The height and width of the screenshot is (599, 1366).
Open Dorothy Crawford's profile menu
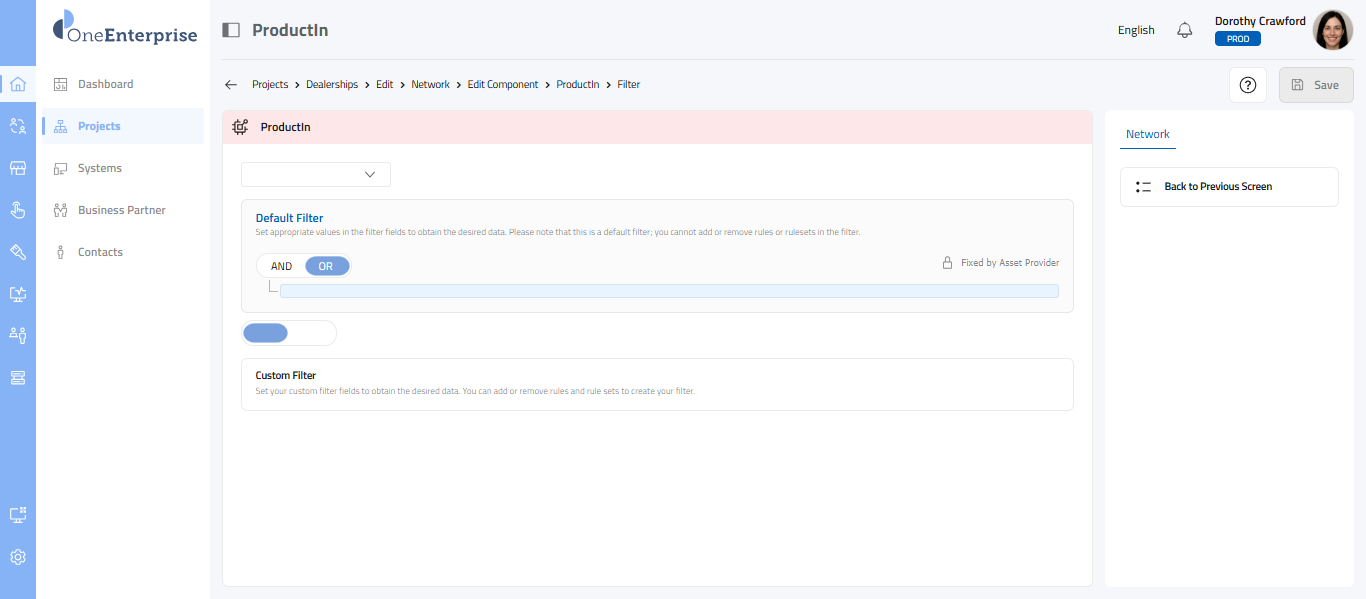click(x=1332, y=30)
